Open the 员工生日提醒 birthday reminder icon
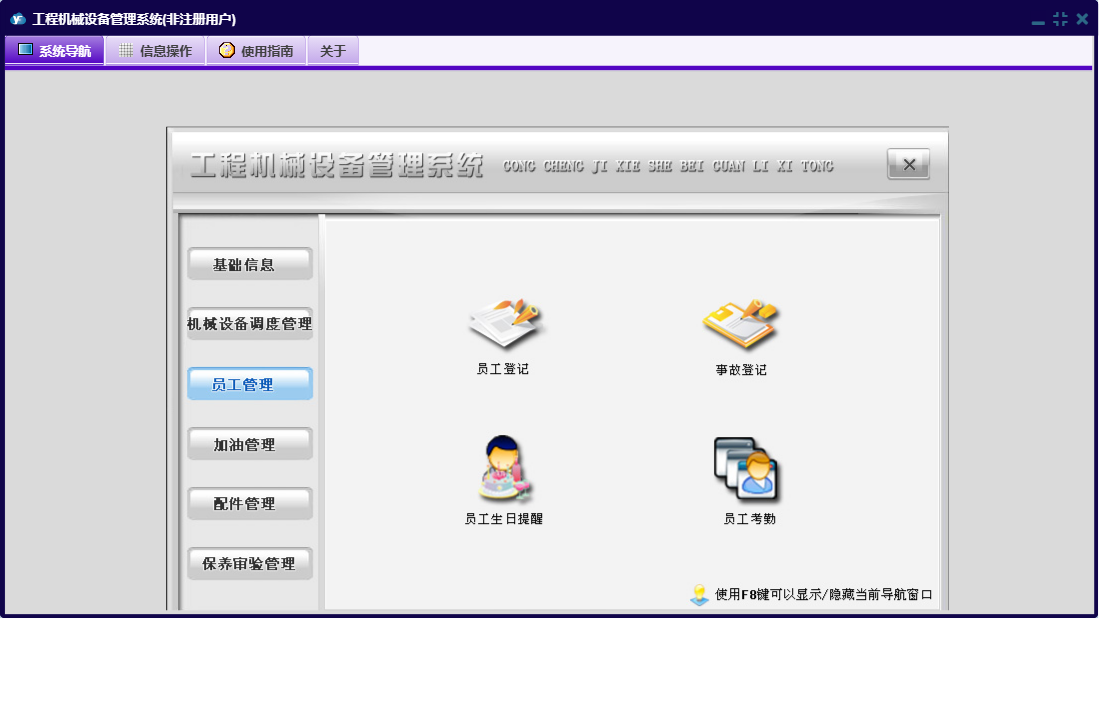1099x723 pixels. (504, 469)
